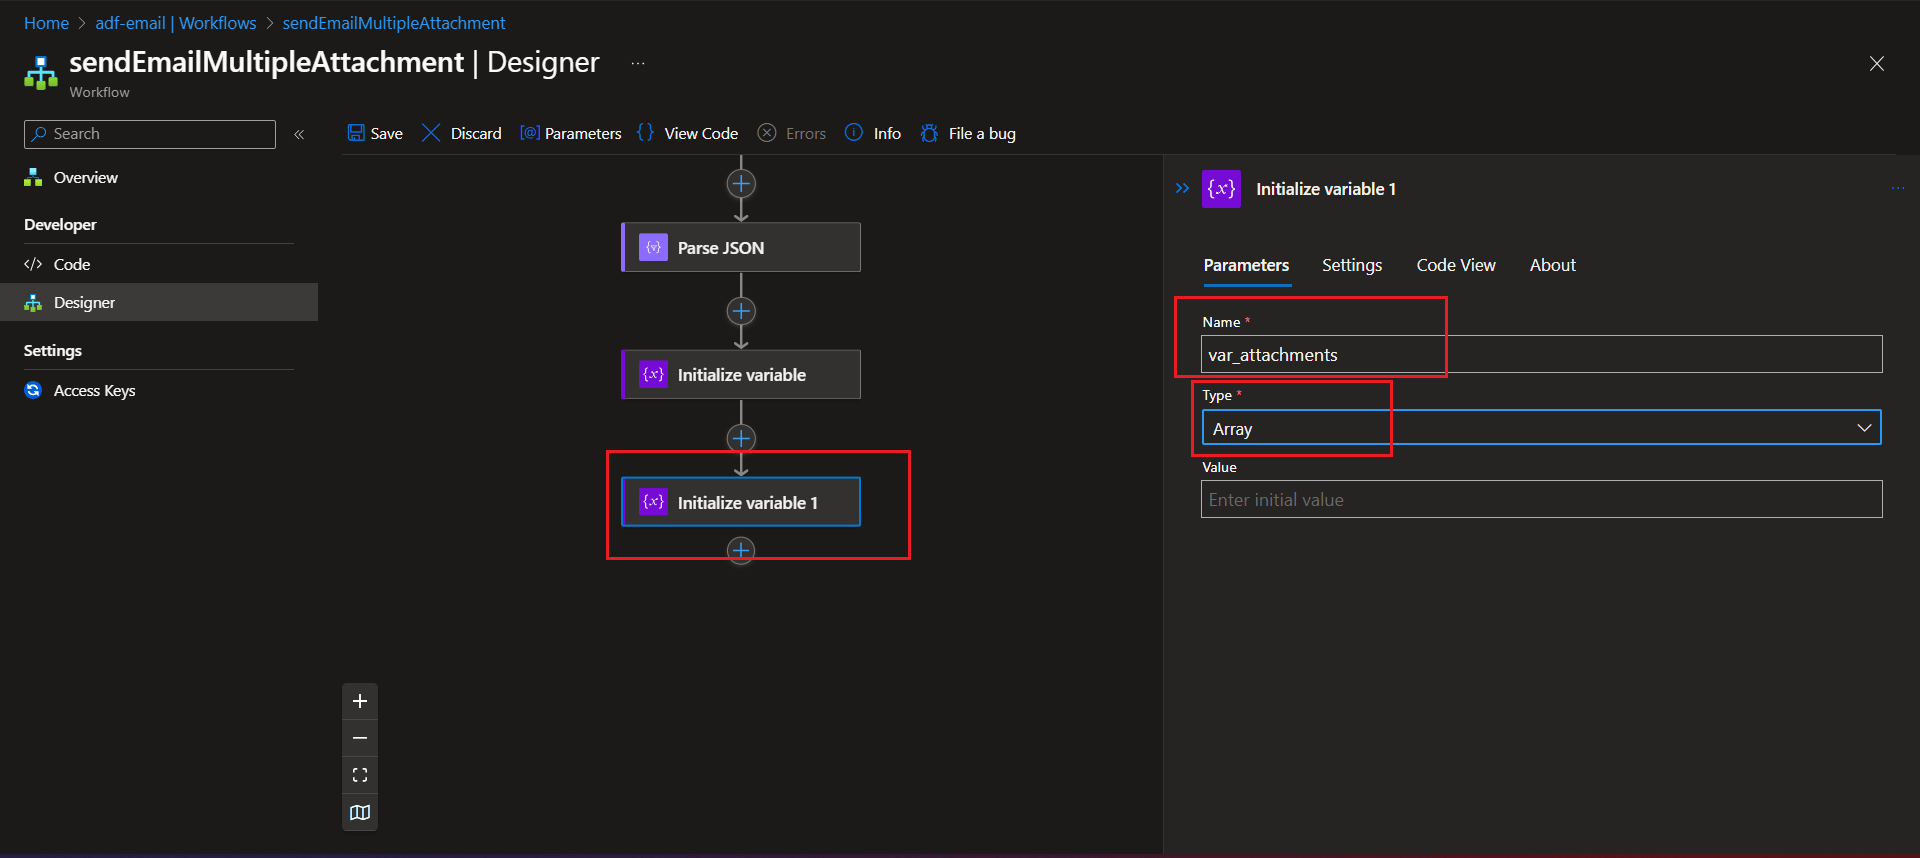Fit workflow to view on canvas
Viewport: 1920px width, 858px height.
[x=360, y=775]
